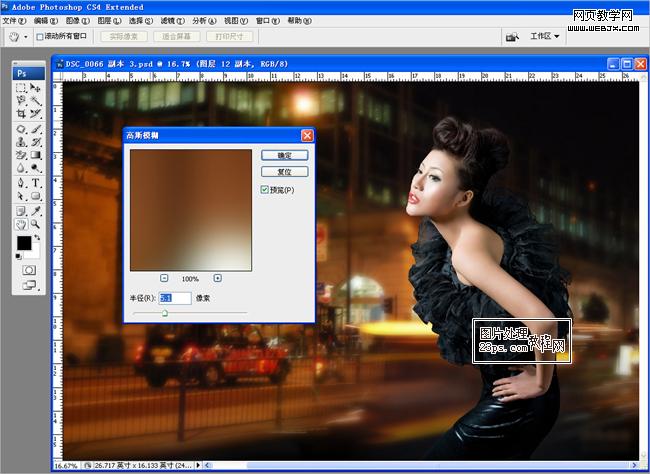Screen dimensions: 650x474
Task: Swap foreground and background colors
Action: coord(37,238)
